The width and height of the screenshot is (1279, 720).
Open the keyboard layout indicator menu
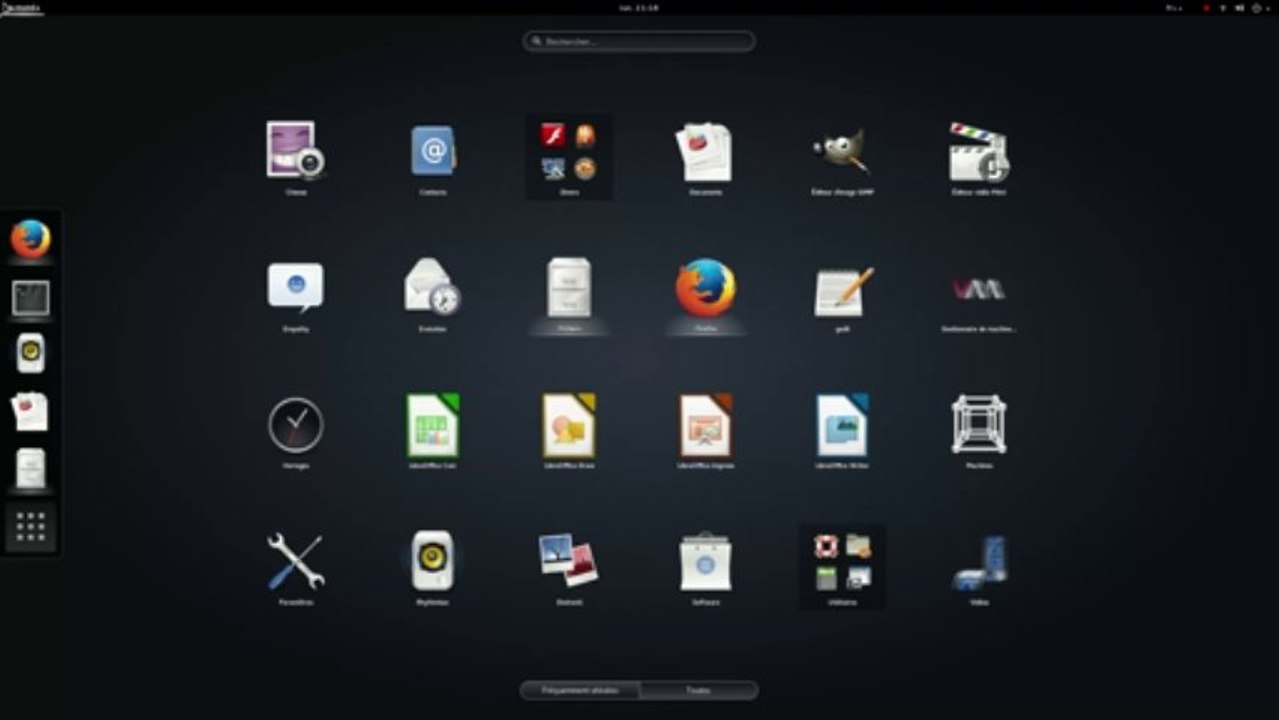click(x=1176, y=8)
